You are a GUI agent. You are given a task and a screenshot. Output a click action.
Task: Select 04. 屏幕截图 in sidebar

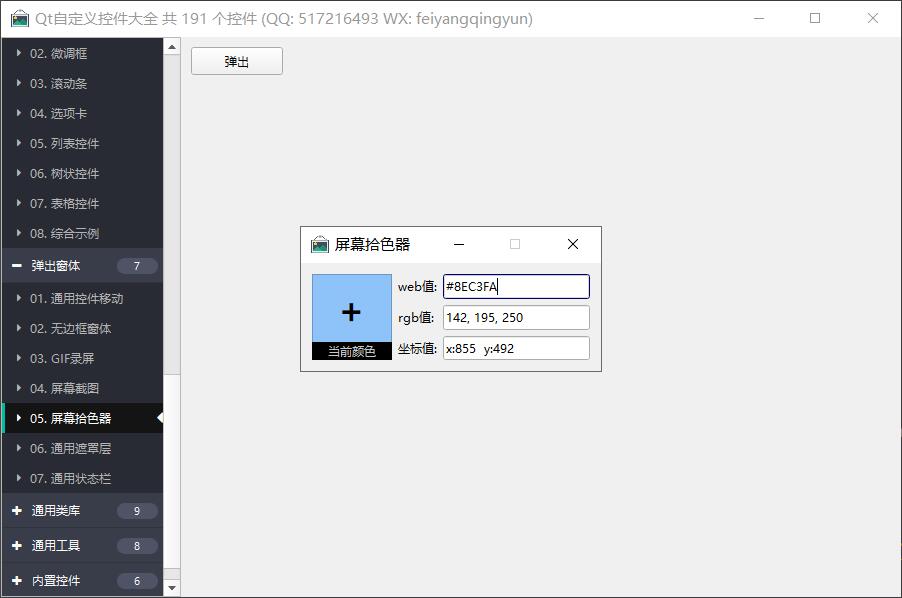point(64,388)
